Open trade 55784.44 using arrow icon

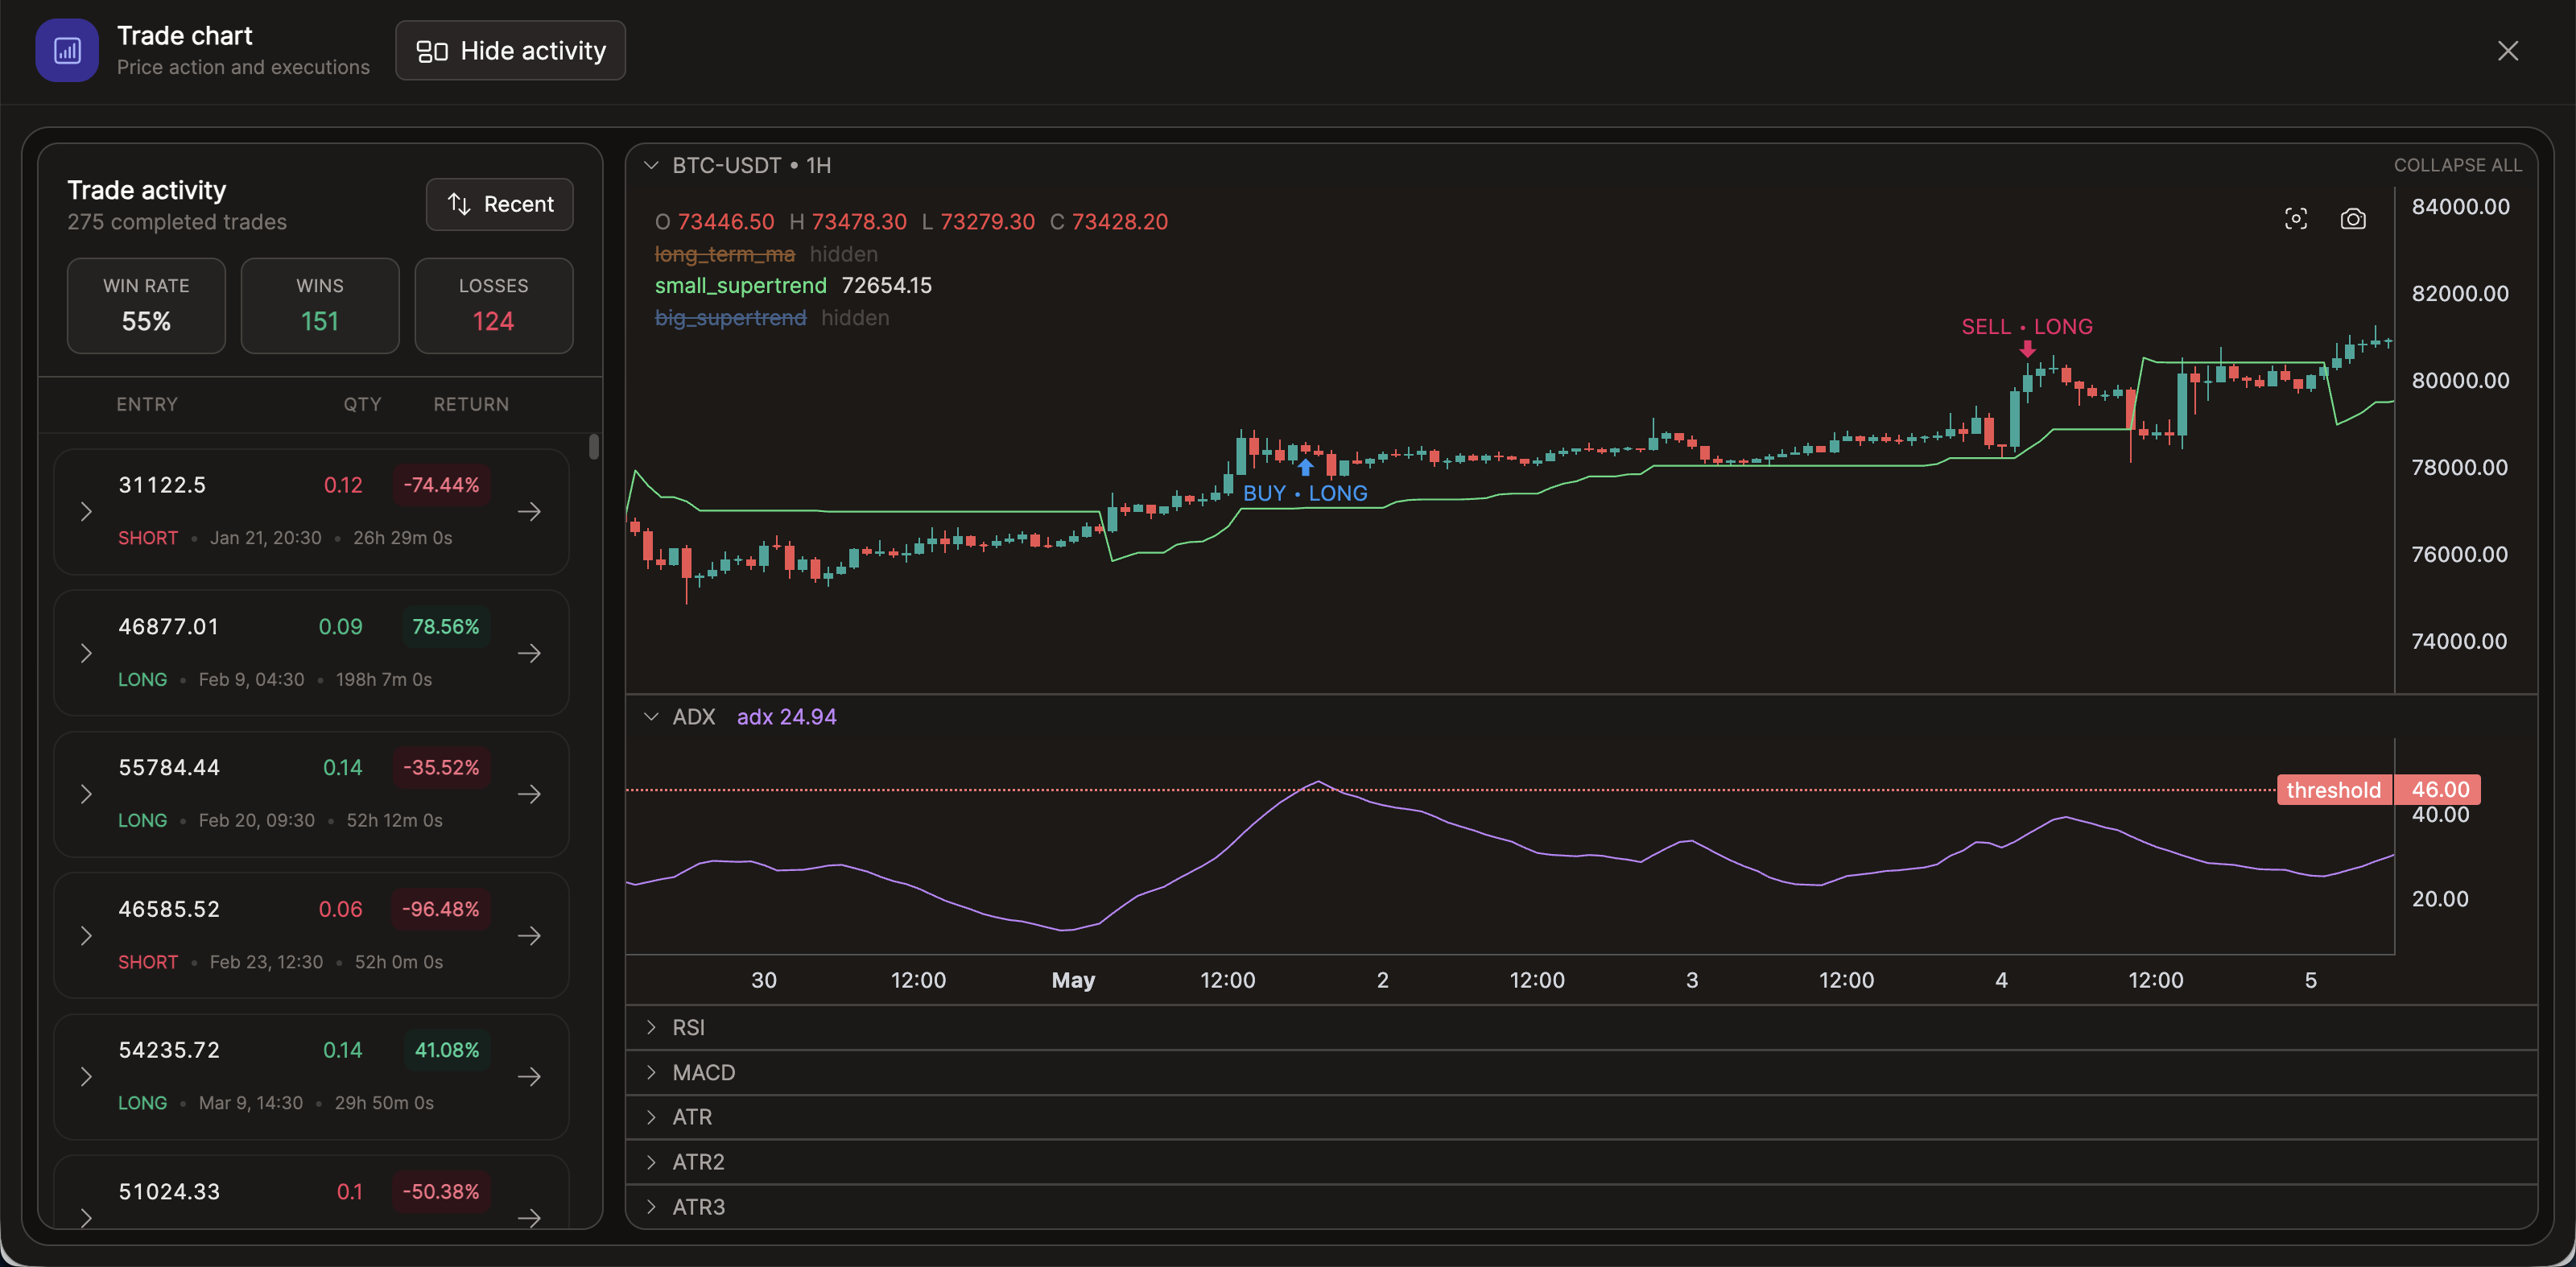click(529, 794)
